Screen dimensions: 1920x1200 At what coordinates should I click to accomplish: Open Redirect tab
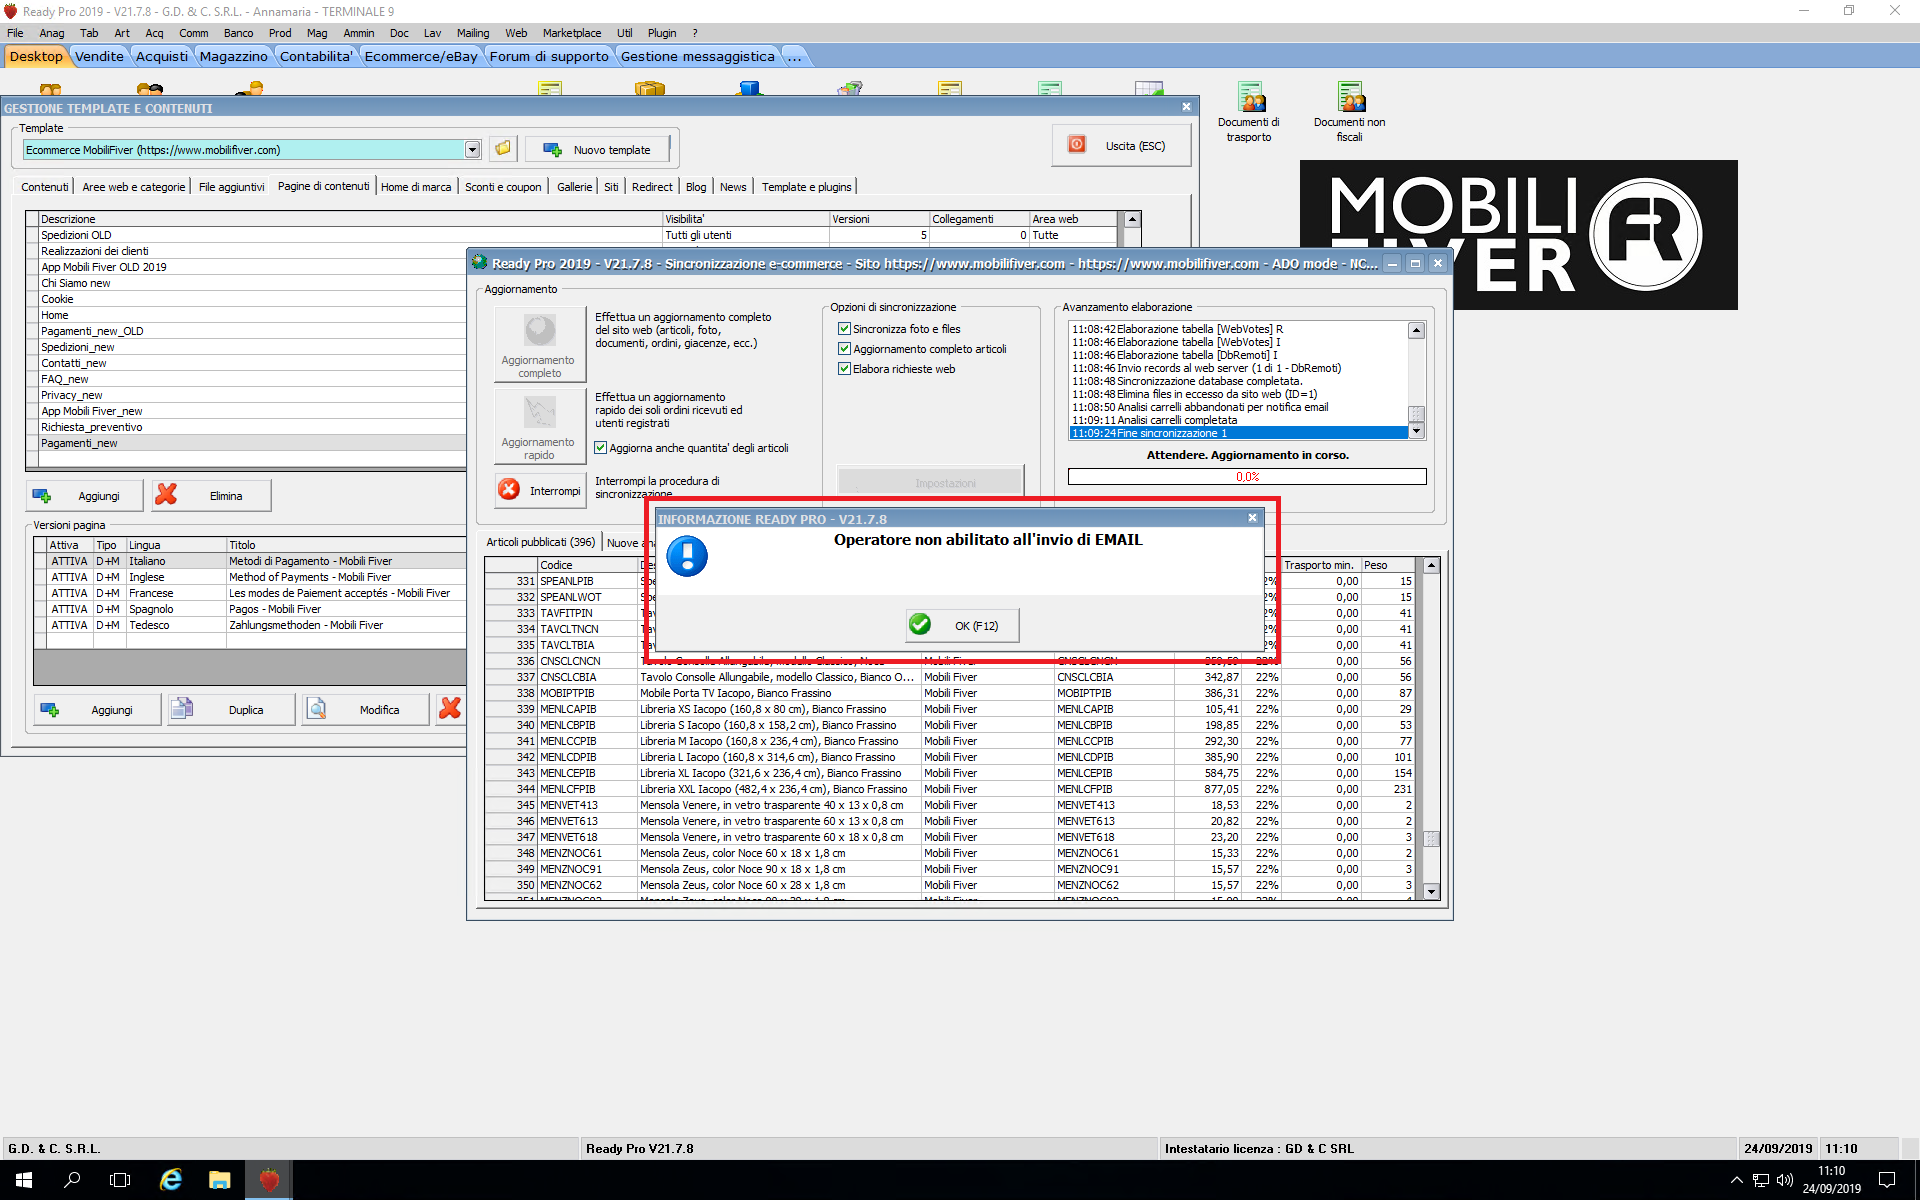[x=652, y=187]
